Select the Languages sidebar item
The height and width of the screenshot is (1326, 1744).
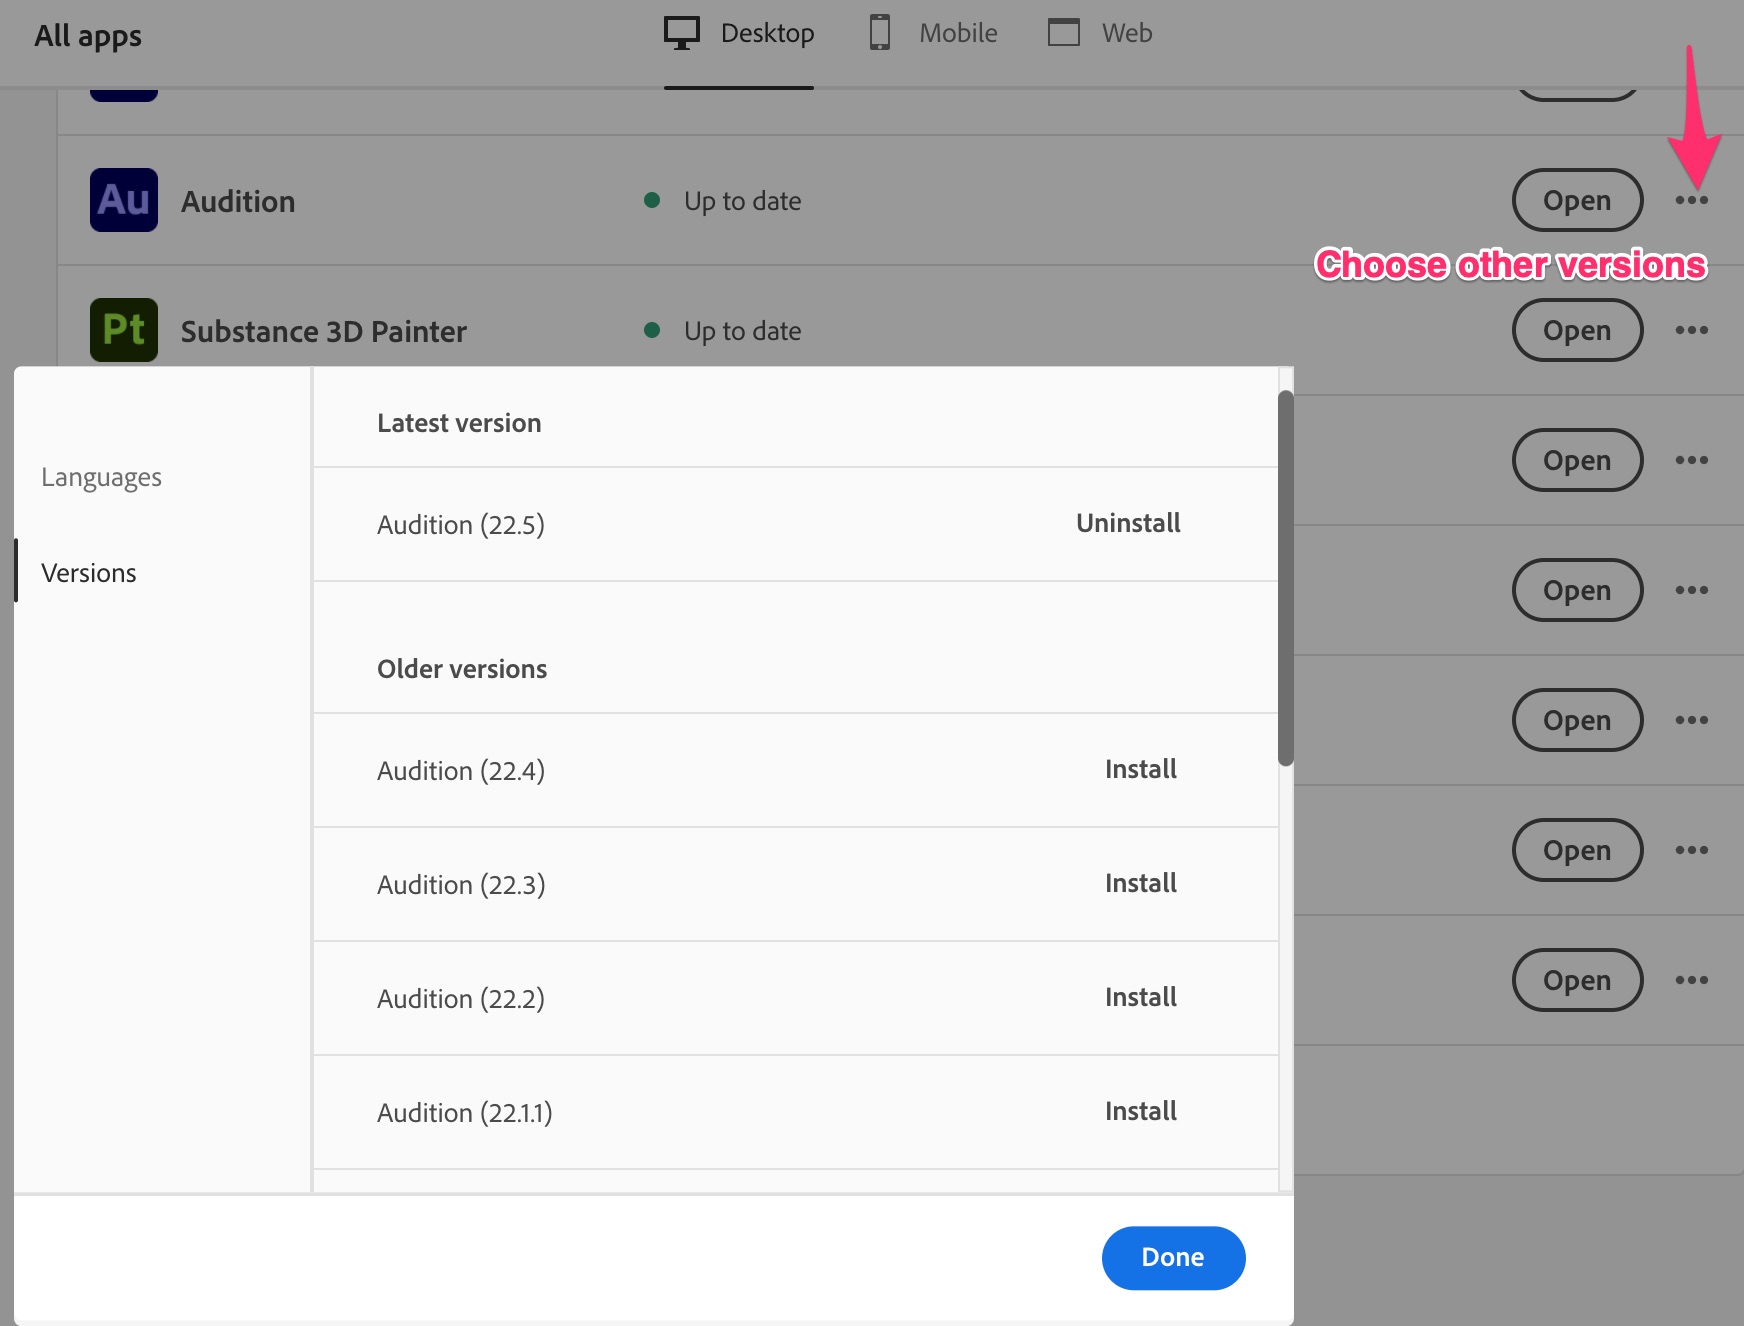coord(101,477)
